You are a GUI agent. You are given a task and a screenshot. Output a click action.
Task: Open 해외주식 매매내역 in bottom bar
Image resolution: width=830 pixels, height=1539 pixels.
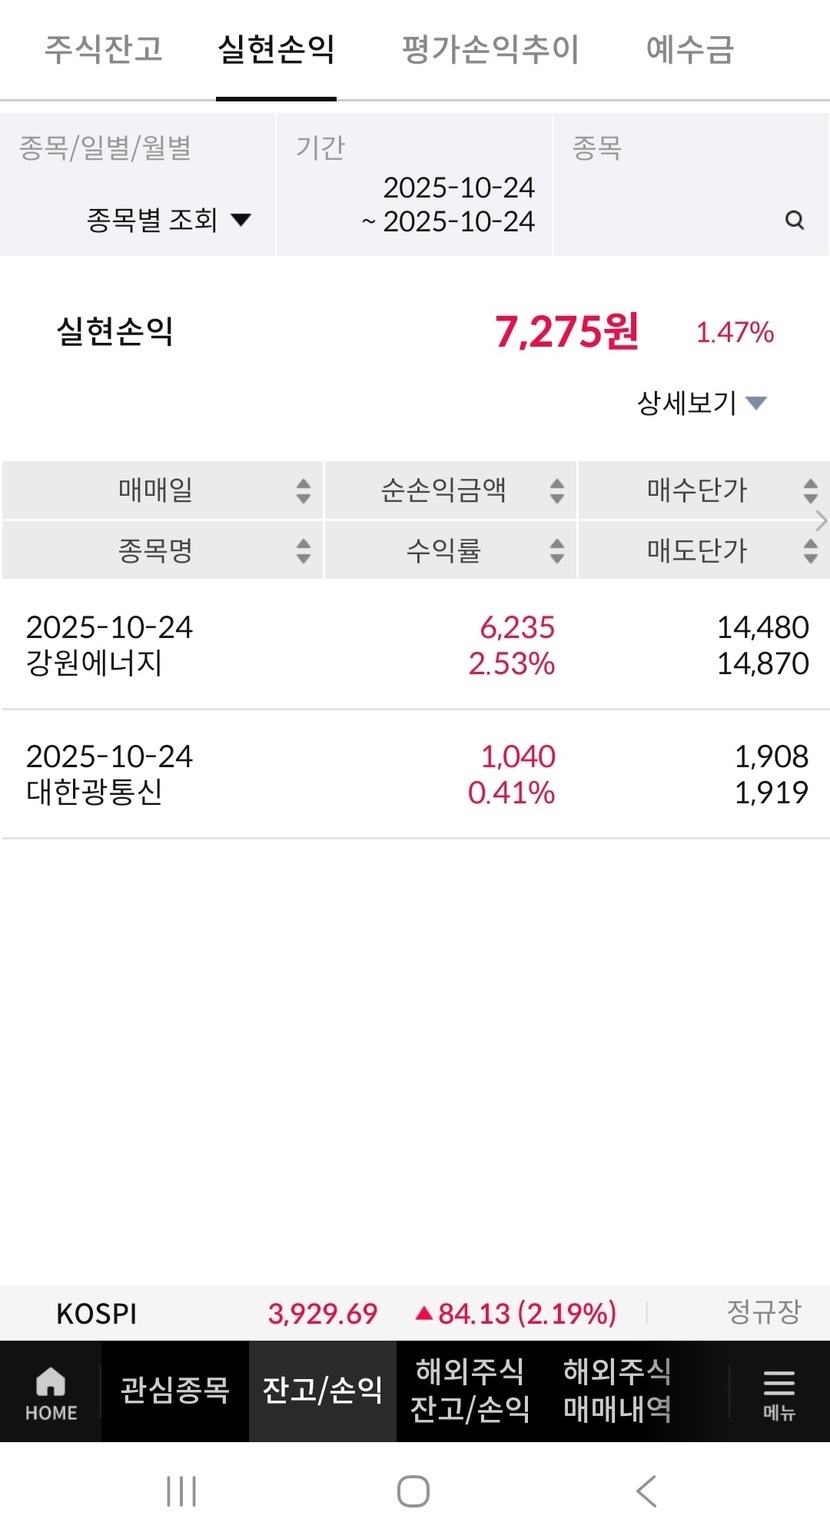pyautogui.click(x=617, y=1390)
